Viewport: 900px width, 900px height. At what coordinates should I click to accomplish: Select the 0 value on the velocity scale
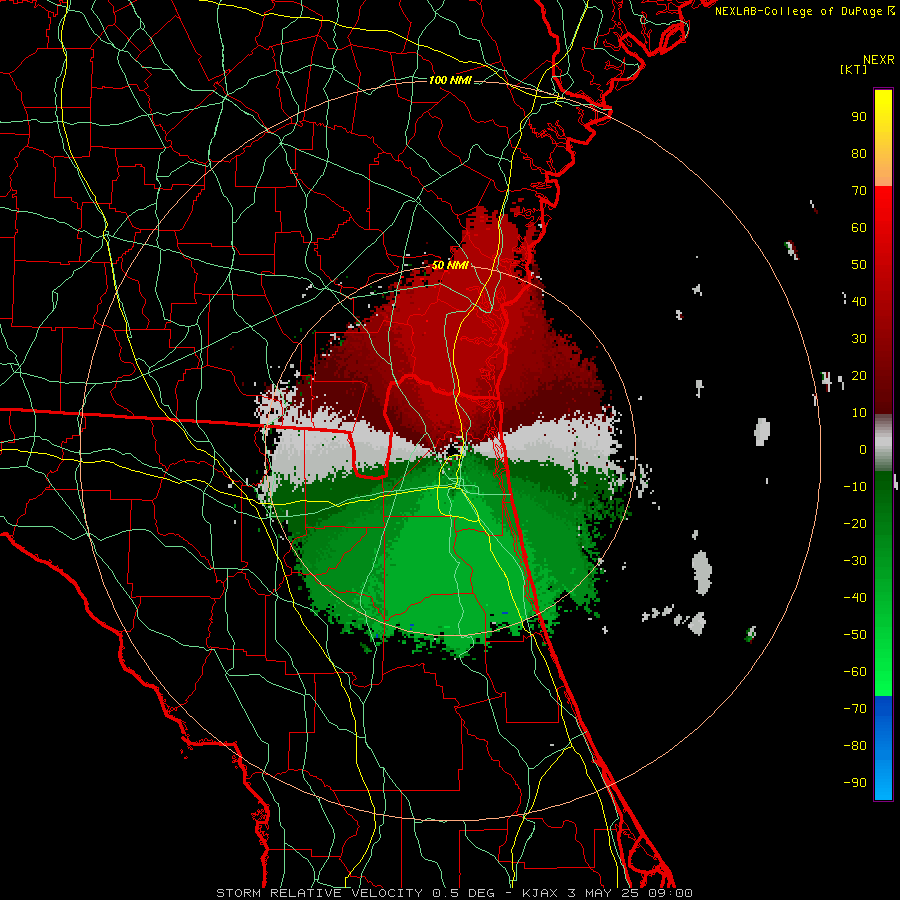click(863, 449)
